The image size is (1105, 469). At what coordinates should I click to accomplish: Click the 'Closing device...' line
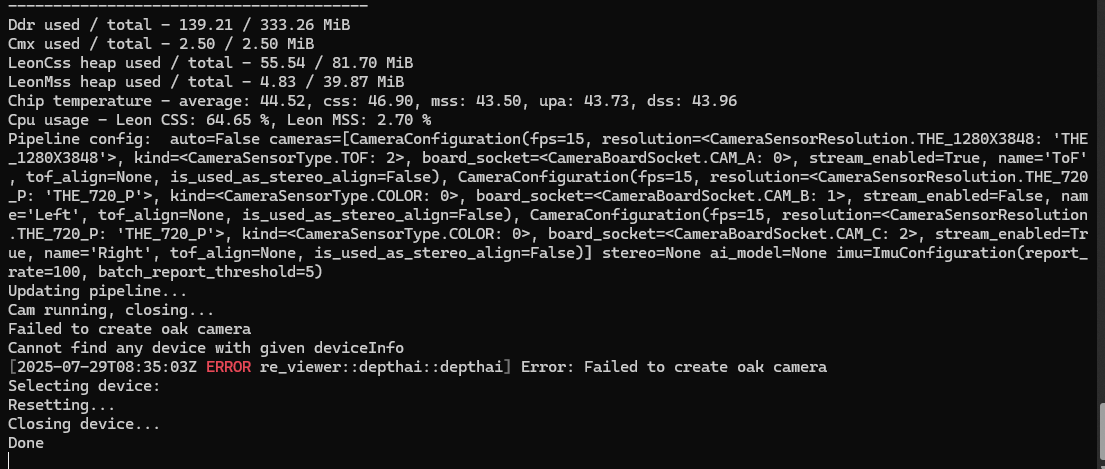click(84, 424)
